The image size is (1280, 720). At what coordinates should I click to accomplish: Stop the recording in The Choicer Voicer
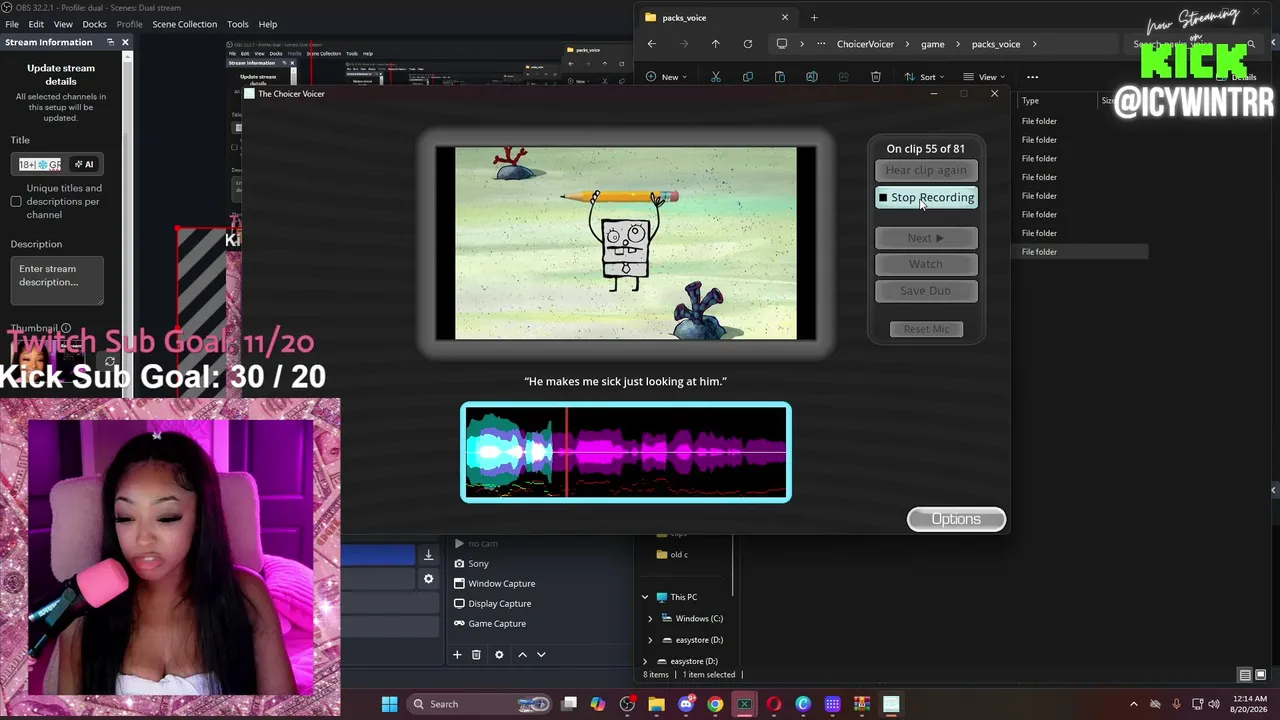point(926,197)
